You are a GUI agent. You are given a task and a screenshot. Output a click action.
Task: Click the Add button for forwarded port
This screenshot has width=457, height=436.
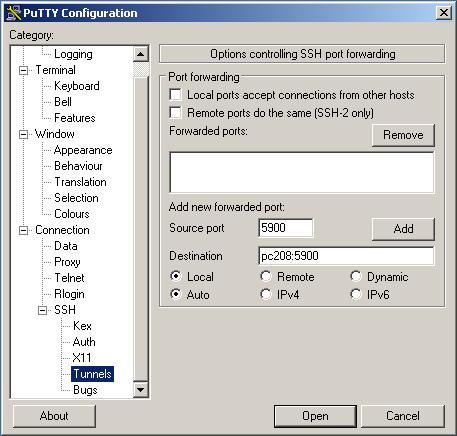pyautogui.click(x=403, y=229)
